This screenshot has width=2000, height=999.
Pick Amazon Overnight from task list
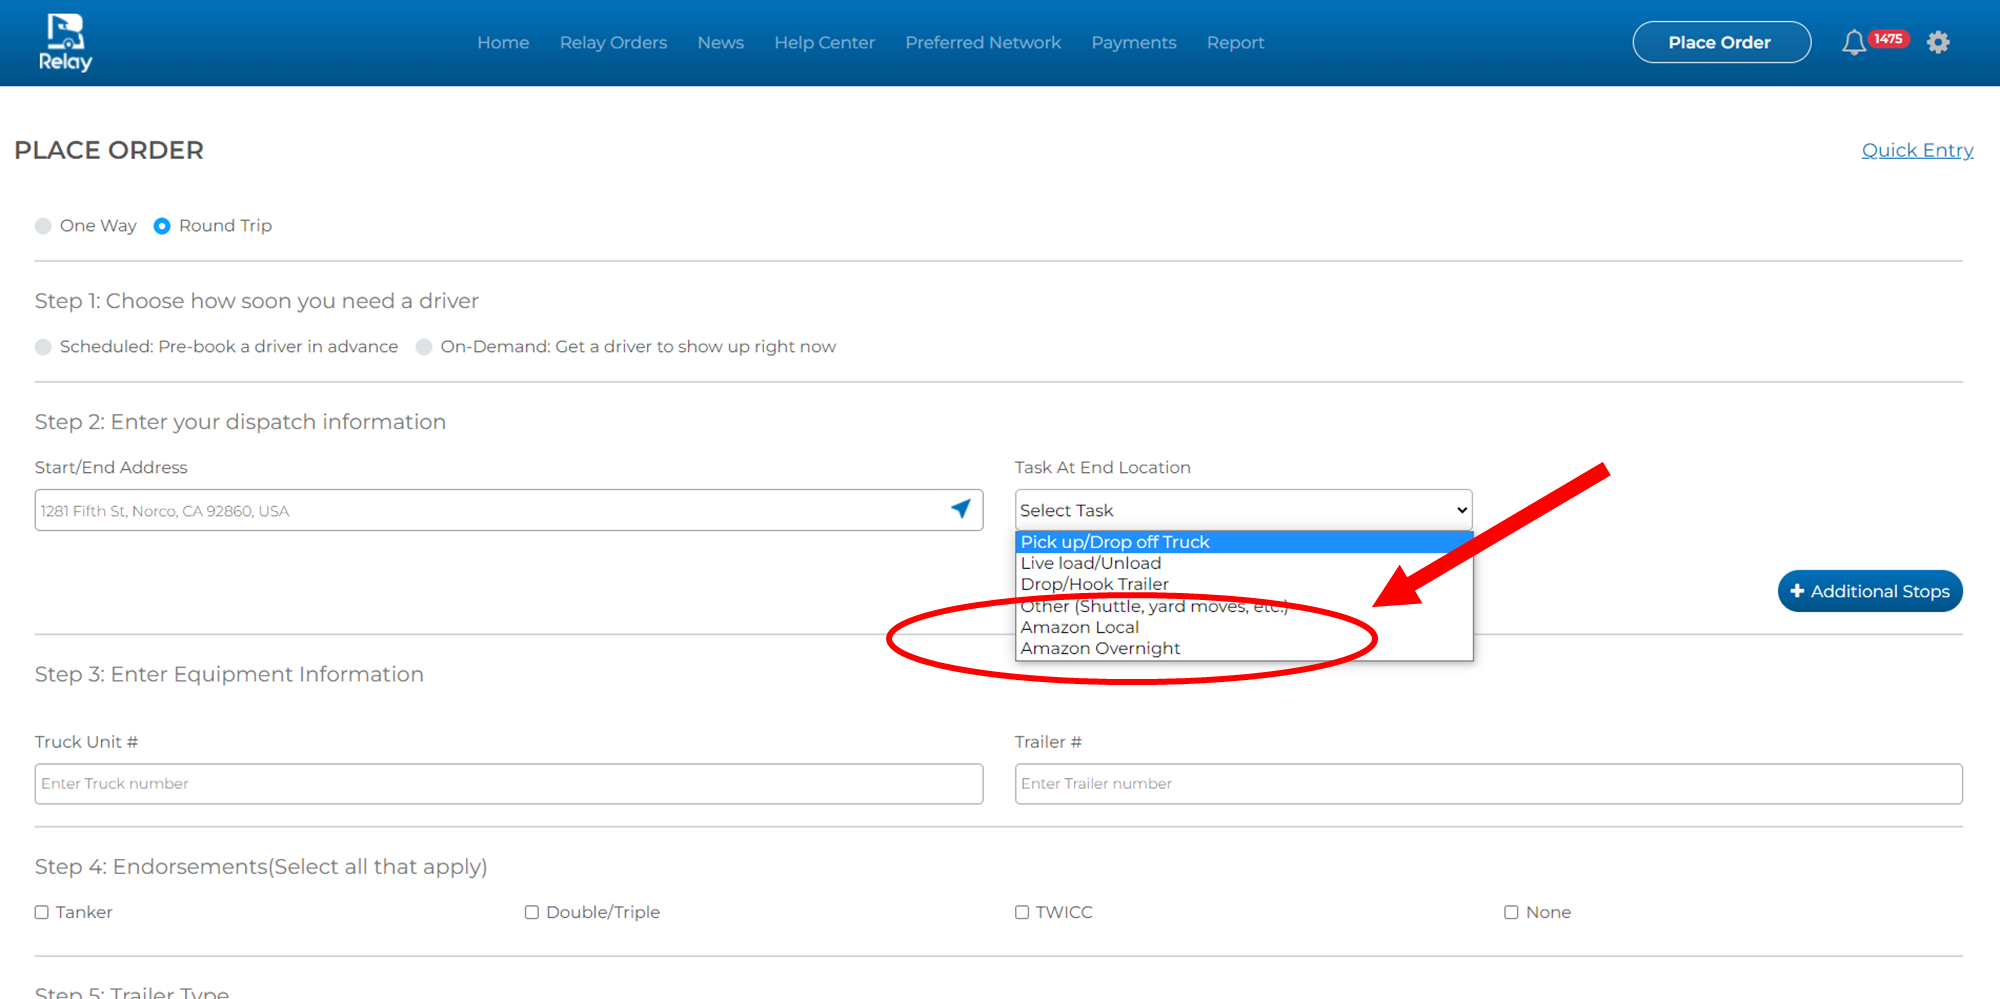(x=1100, y=649)
